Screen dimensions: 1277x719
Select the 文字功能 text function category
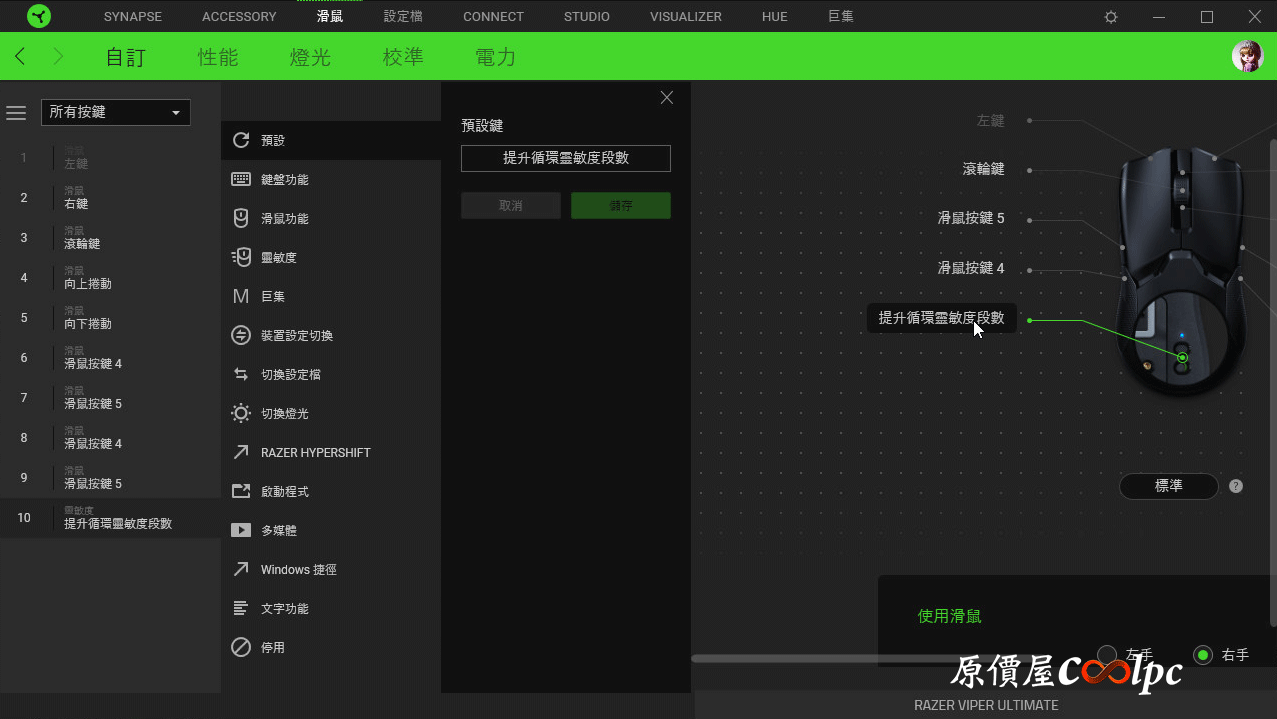pyautogui.click(x=331, y=608)
